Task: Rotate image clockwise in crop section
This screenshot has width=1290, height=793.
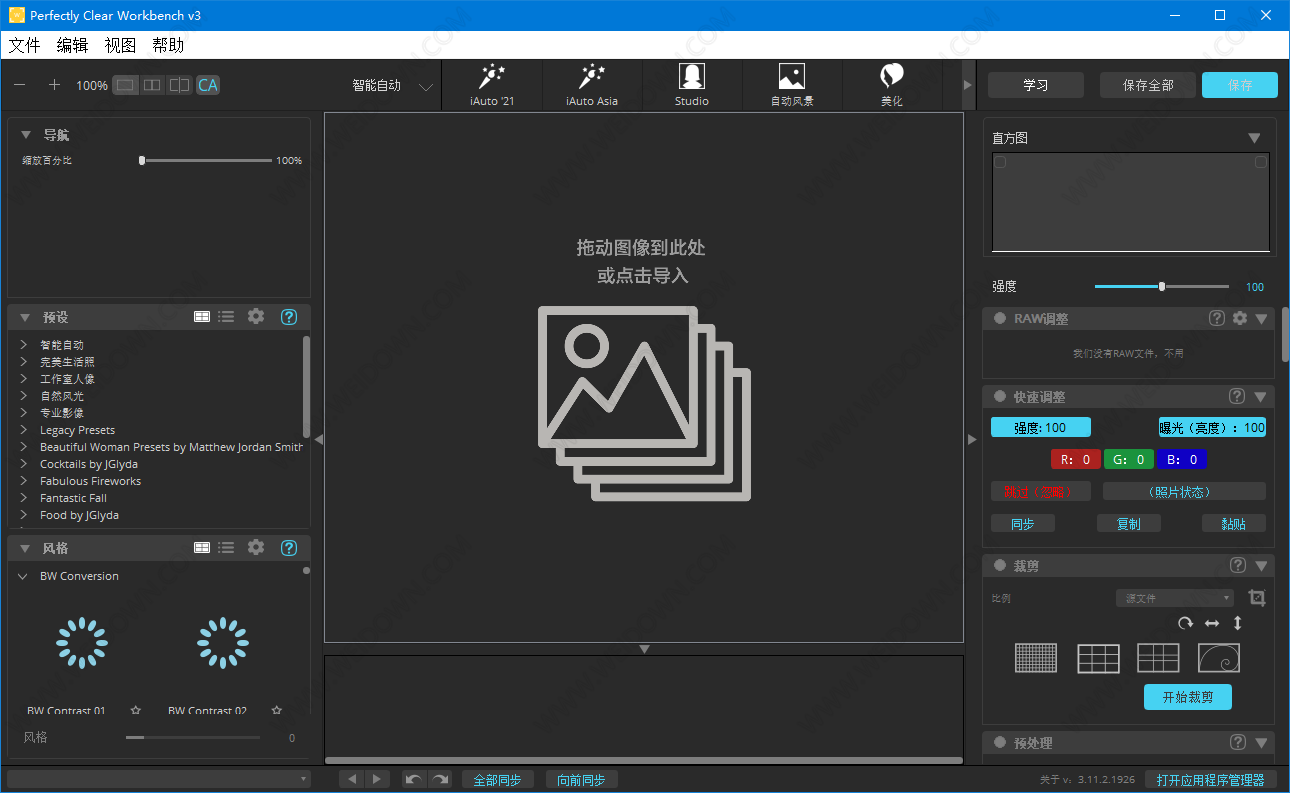Action: (1185, 623)
